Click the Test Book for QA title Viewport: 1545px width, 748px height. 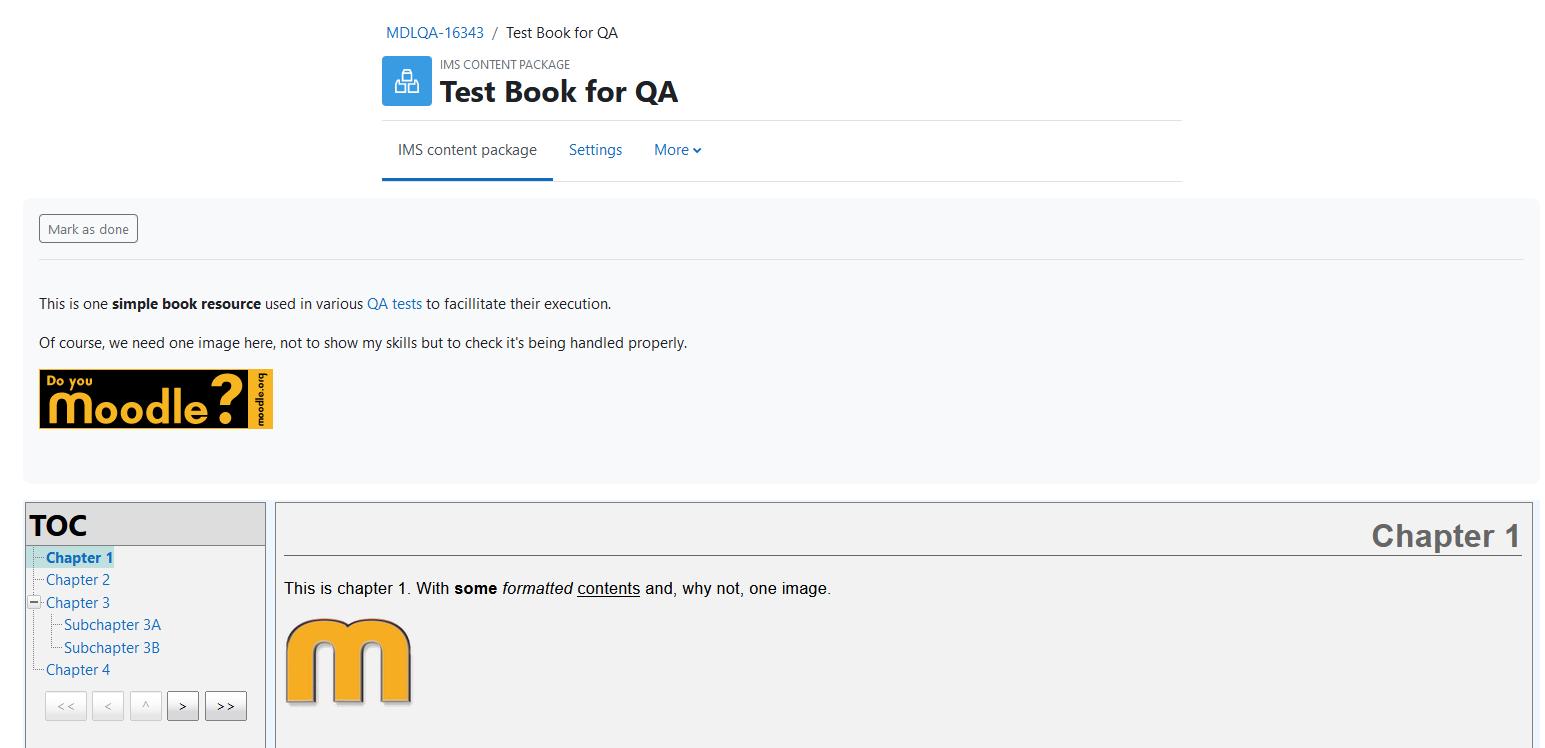pyautogui.click(x=559, y=92)
